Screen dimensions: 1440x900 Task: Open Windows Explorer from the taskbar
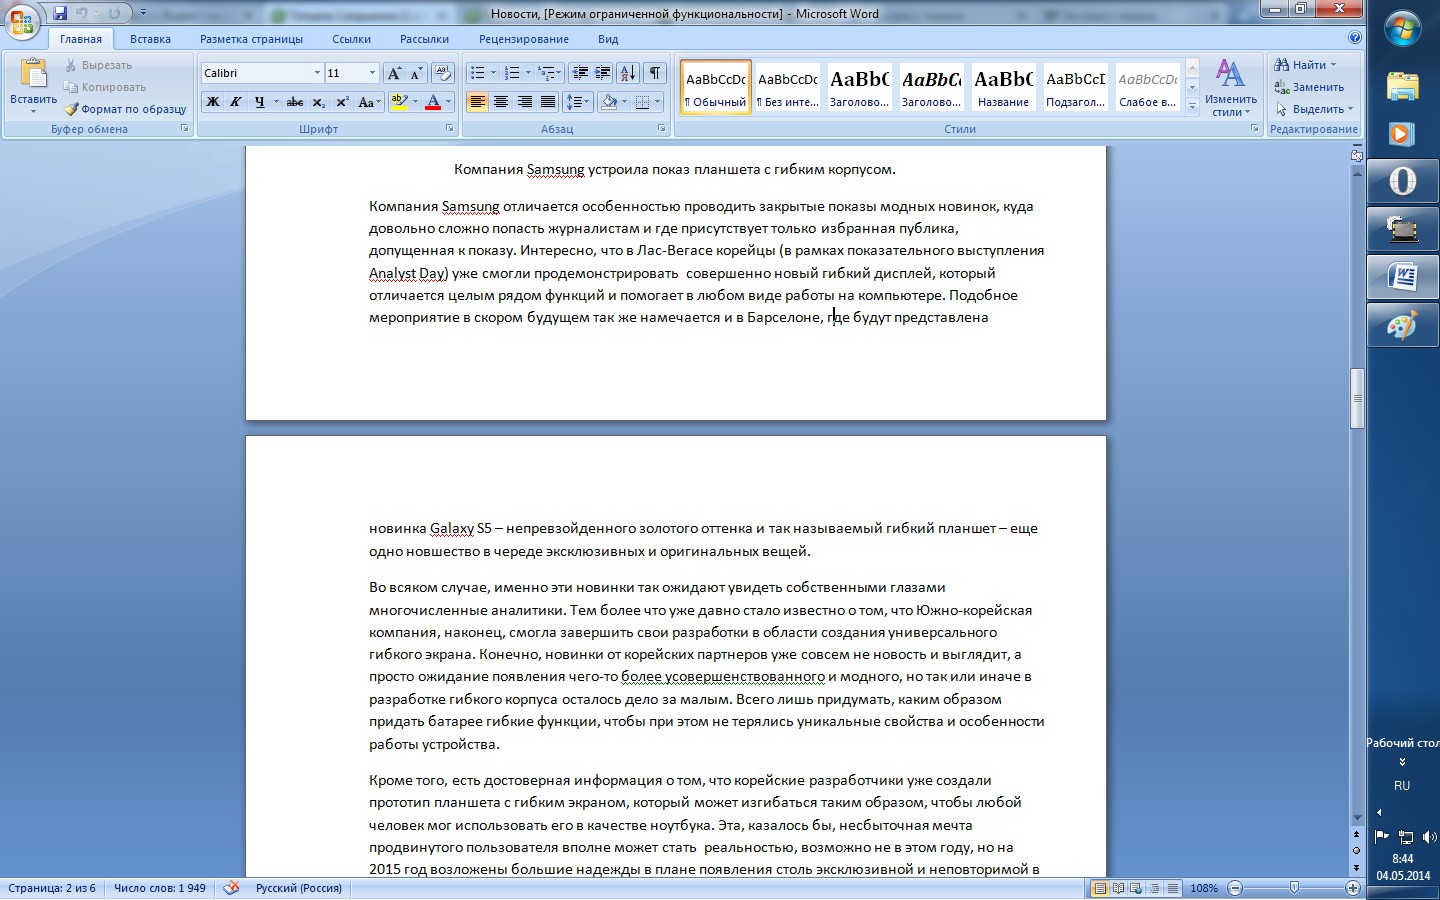pyautogui.click(x=1403, y=85)
